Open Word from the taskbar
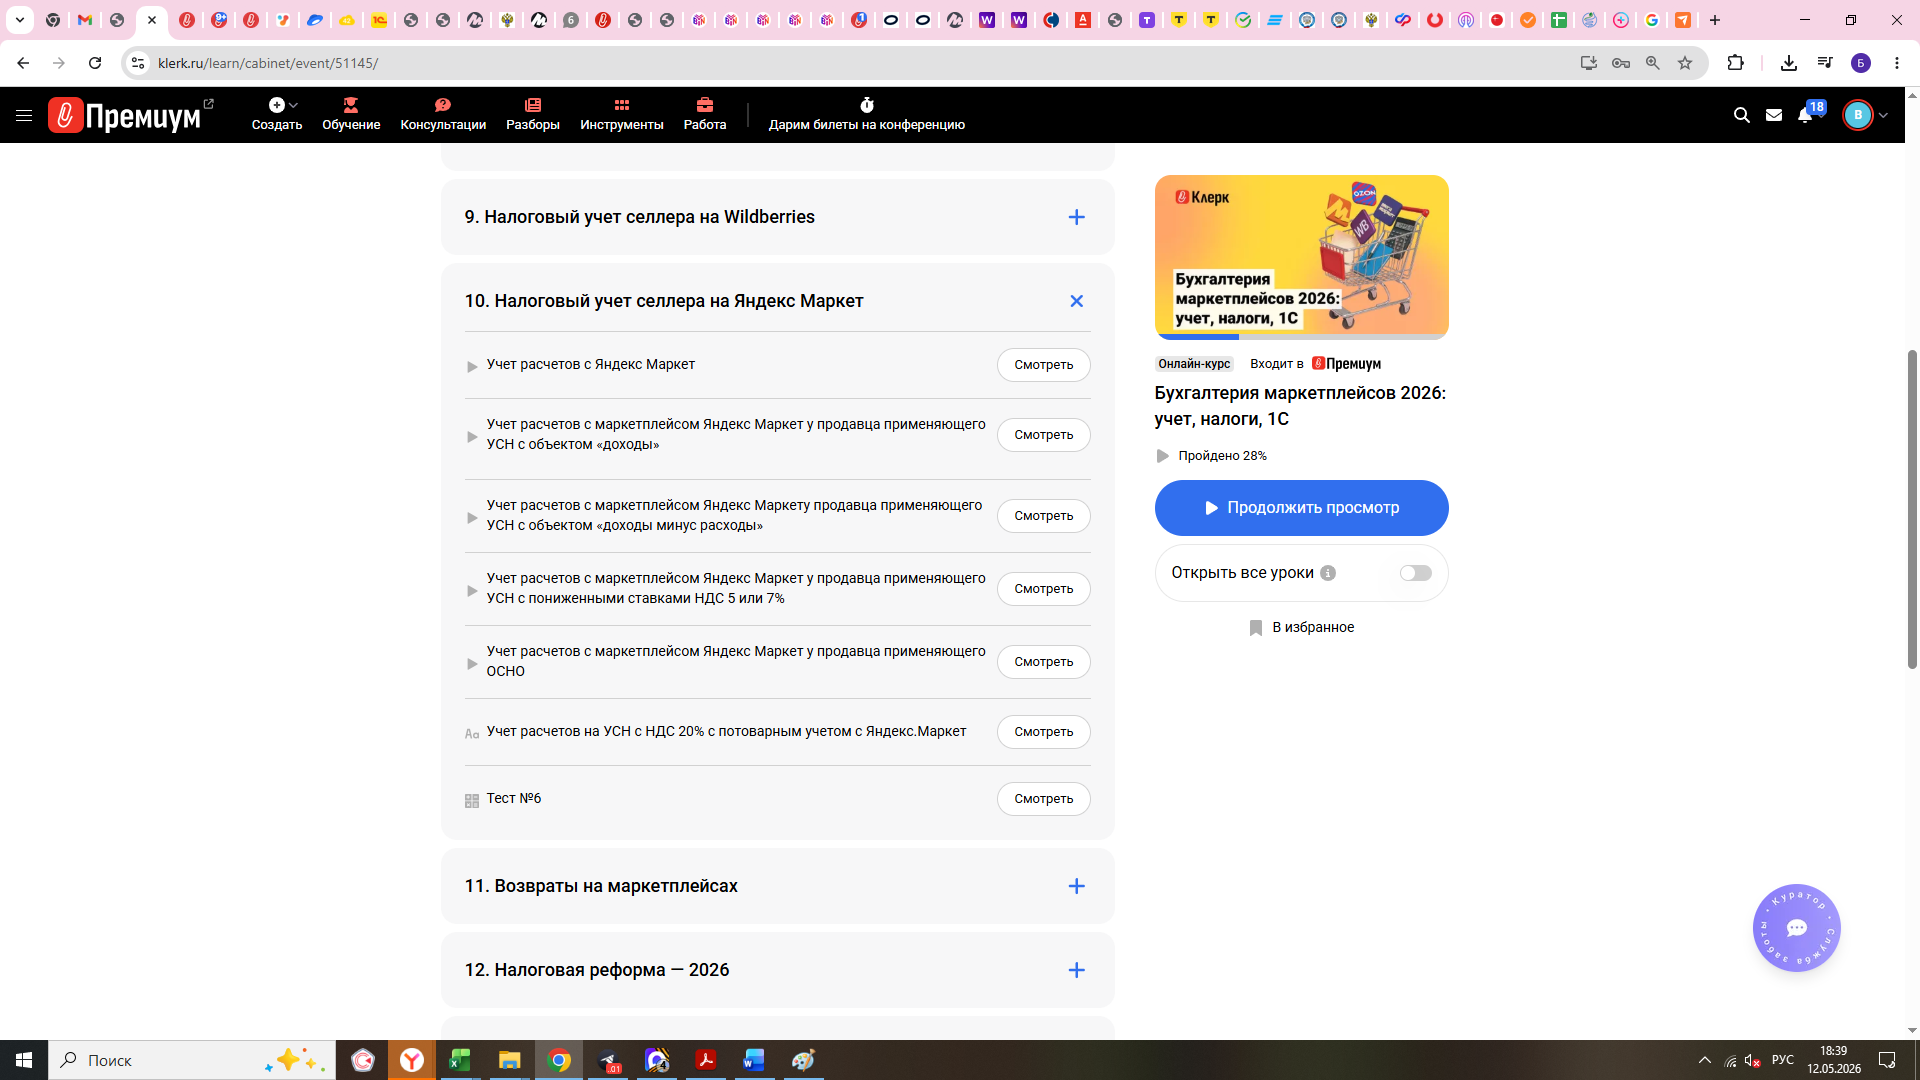Image resolution: width=1920 pixels, height=1080 pixels. [754, 1060]
